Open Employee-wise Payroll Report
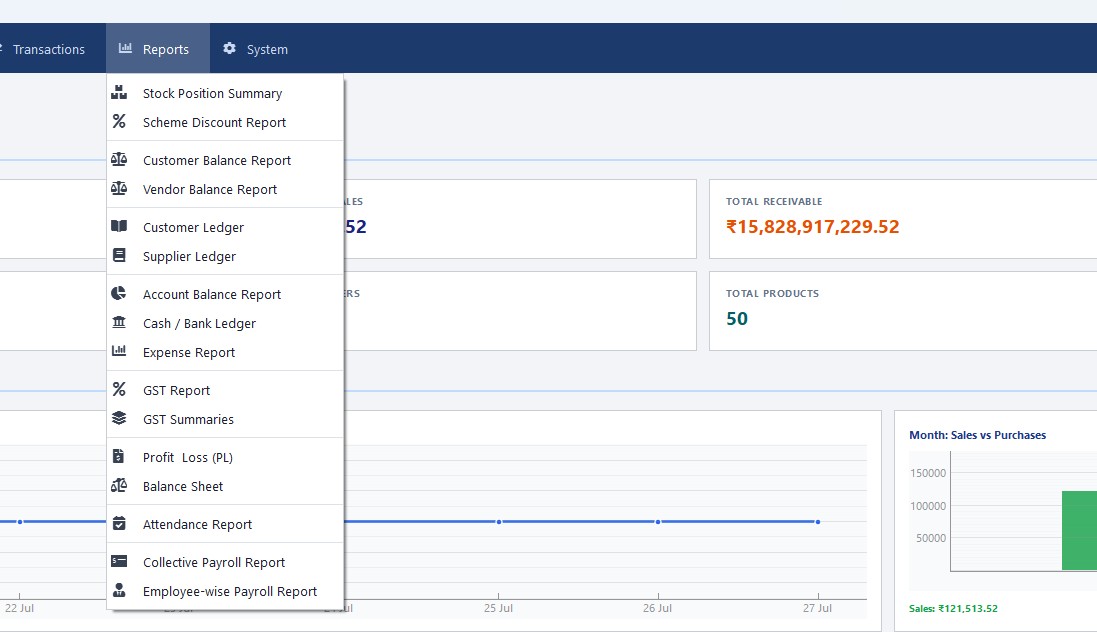Image resolution: width=1097 pixels, height=632 pixels. pos(225,591)
